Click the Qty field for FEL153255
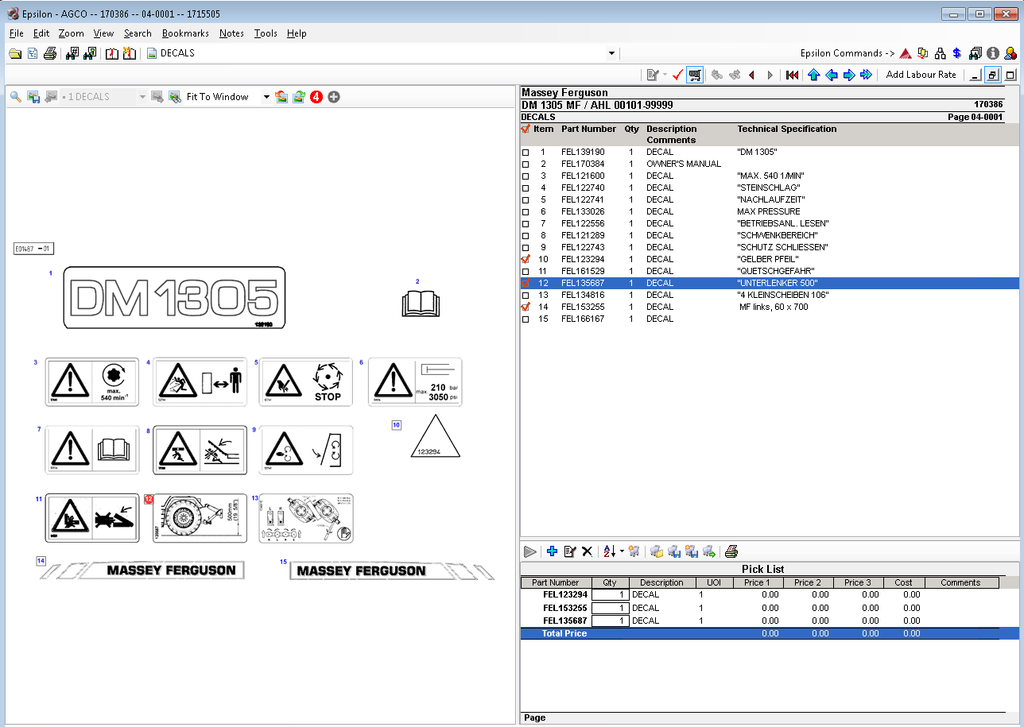The image size is (1024, 727). pyautogui.click(x=609, y=608)
